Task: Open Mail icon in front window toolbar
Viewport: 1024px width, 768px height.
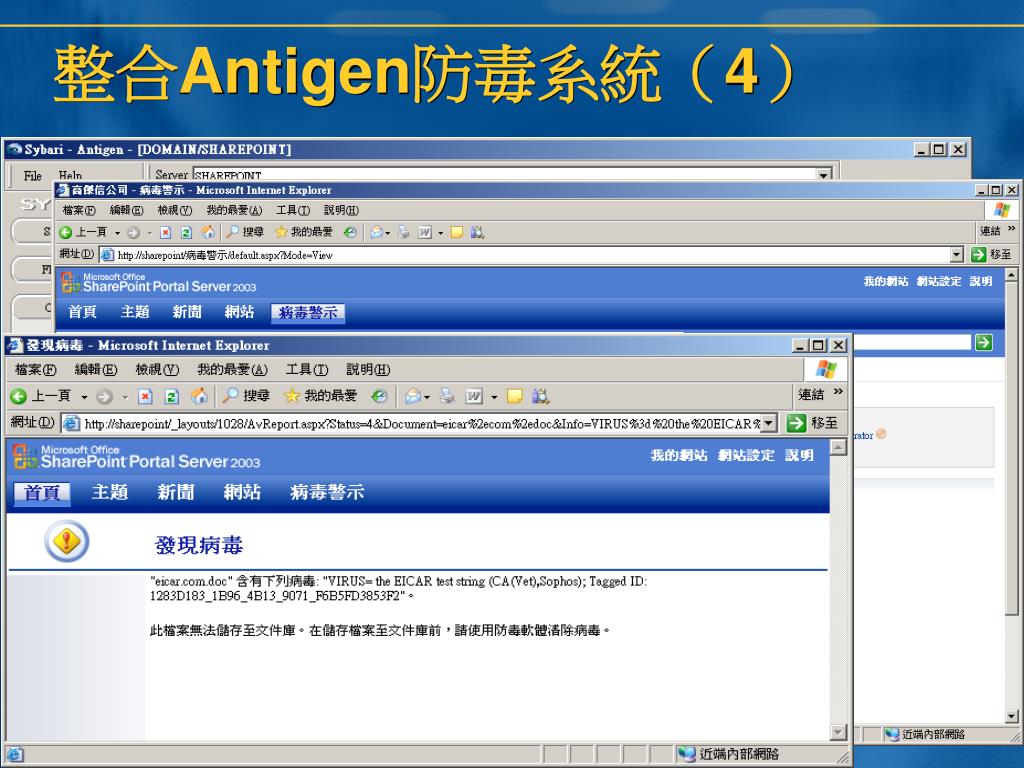Action: click(413, 396)
